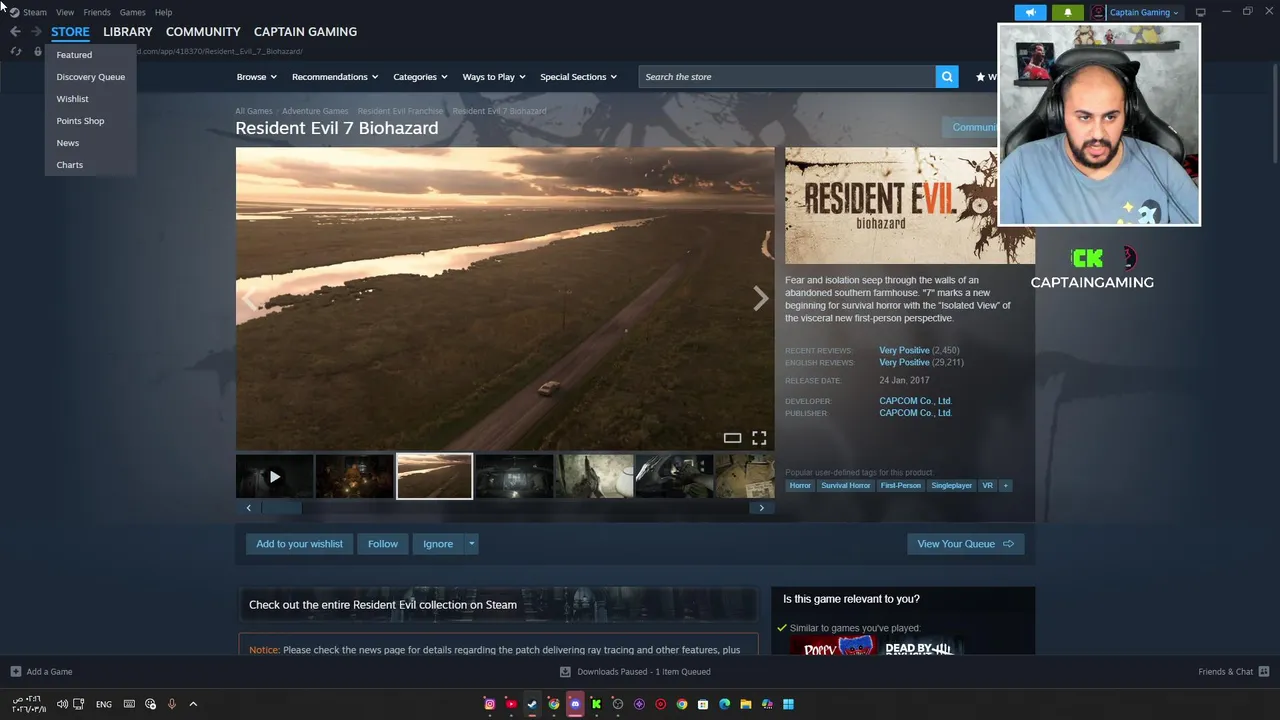1280x720 pixels.
Task: Open Kick app from the taskbar
Action: 596,704
